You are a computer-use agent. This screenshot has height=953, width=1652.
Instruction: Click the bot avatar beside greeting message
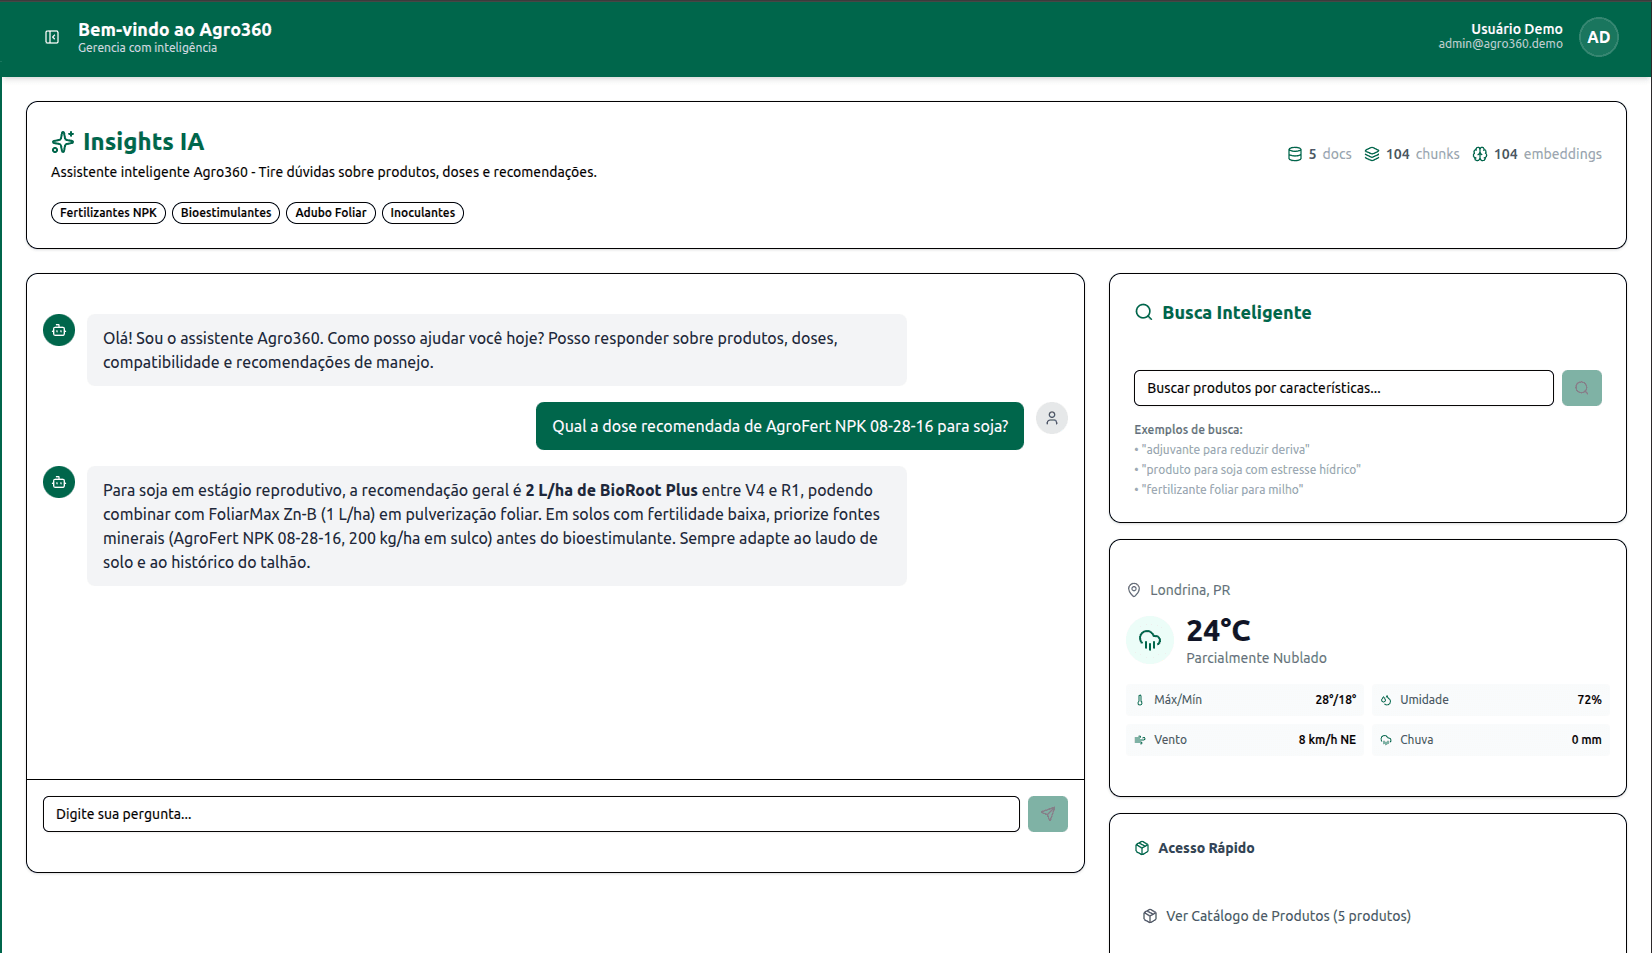[x=59, y=330]
